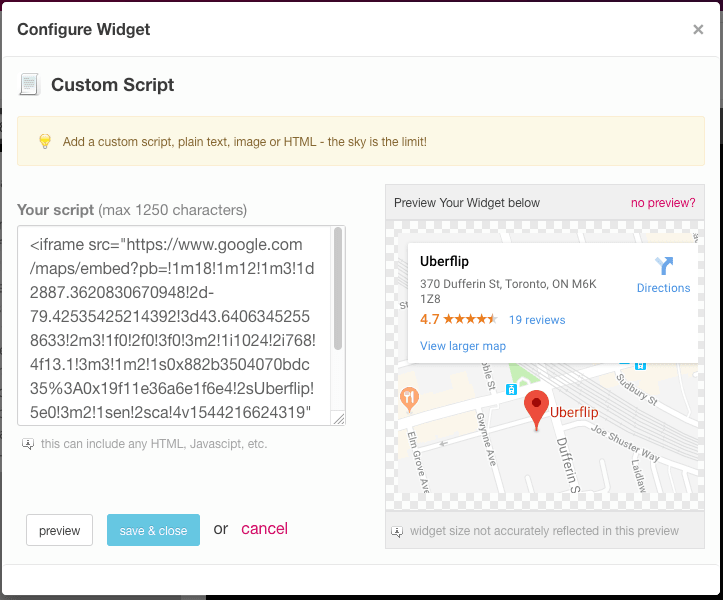Click 'Preview Your Widget below' heading
The height and width of the screenshot is (600, 723).
(467, 203)
